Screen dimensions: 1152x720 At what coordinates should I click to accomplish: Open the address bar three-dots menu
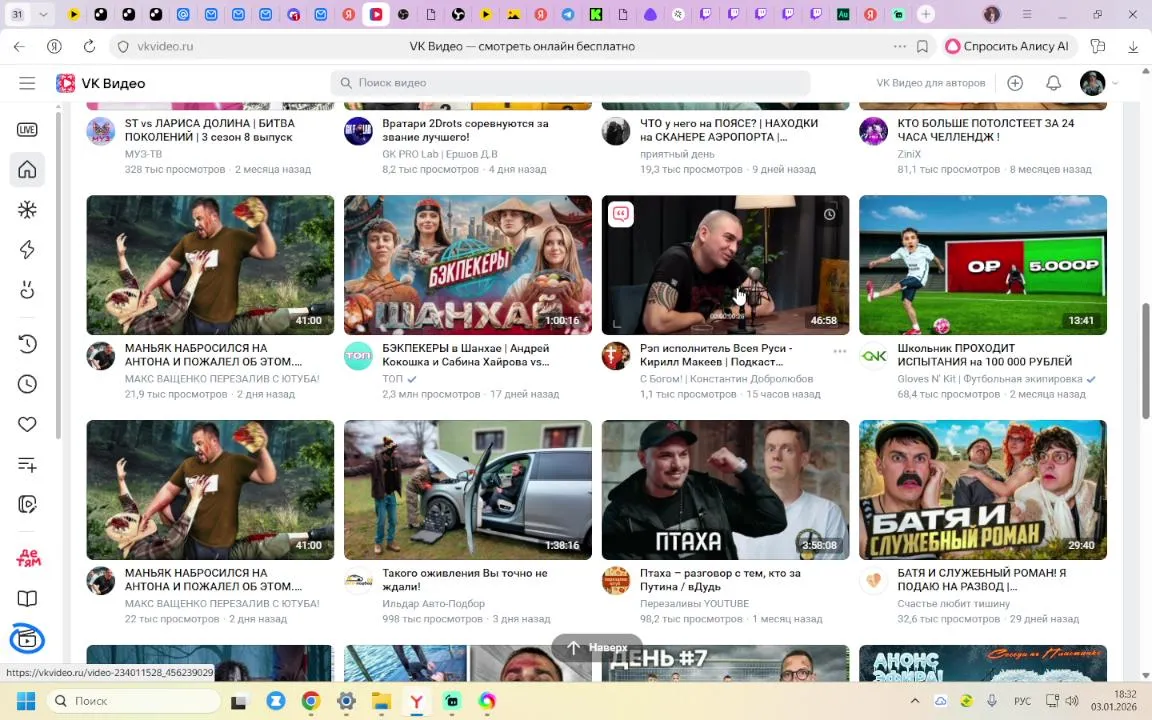[899, 46]
